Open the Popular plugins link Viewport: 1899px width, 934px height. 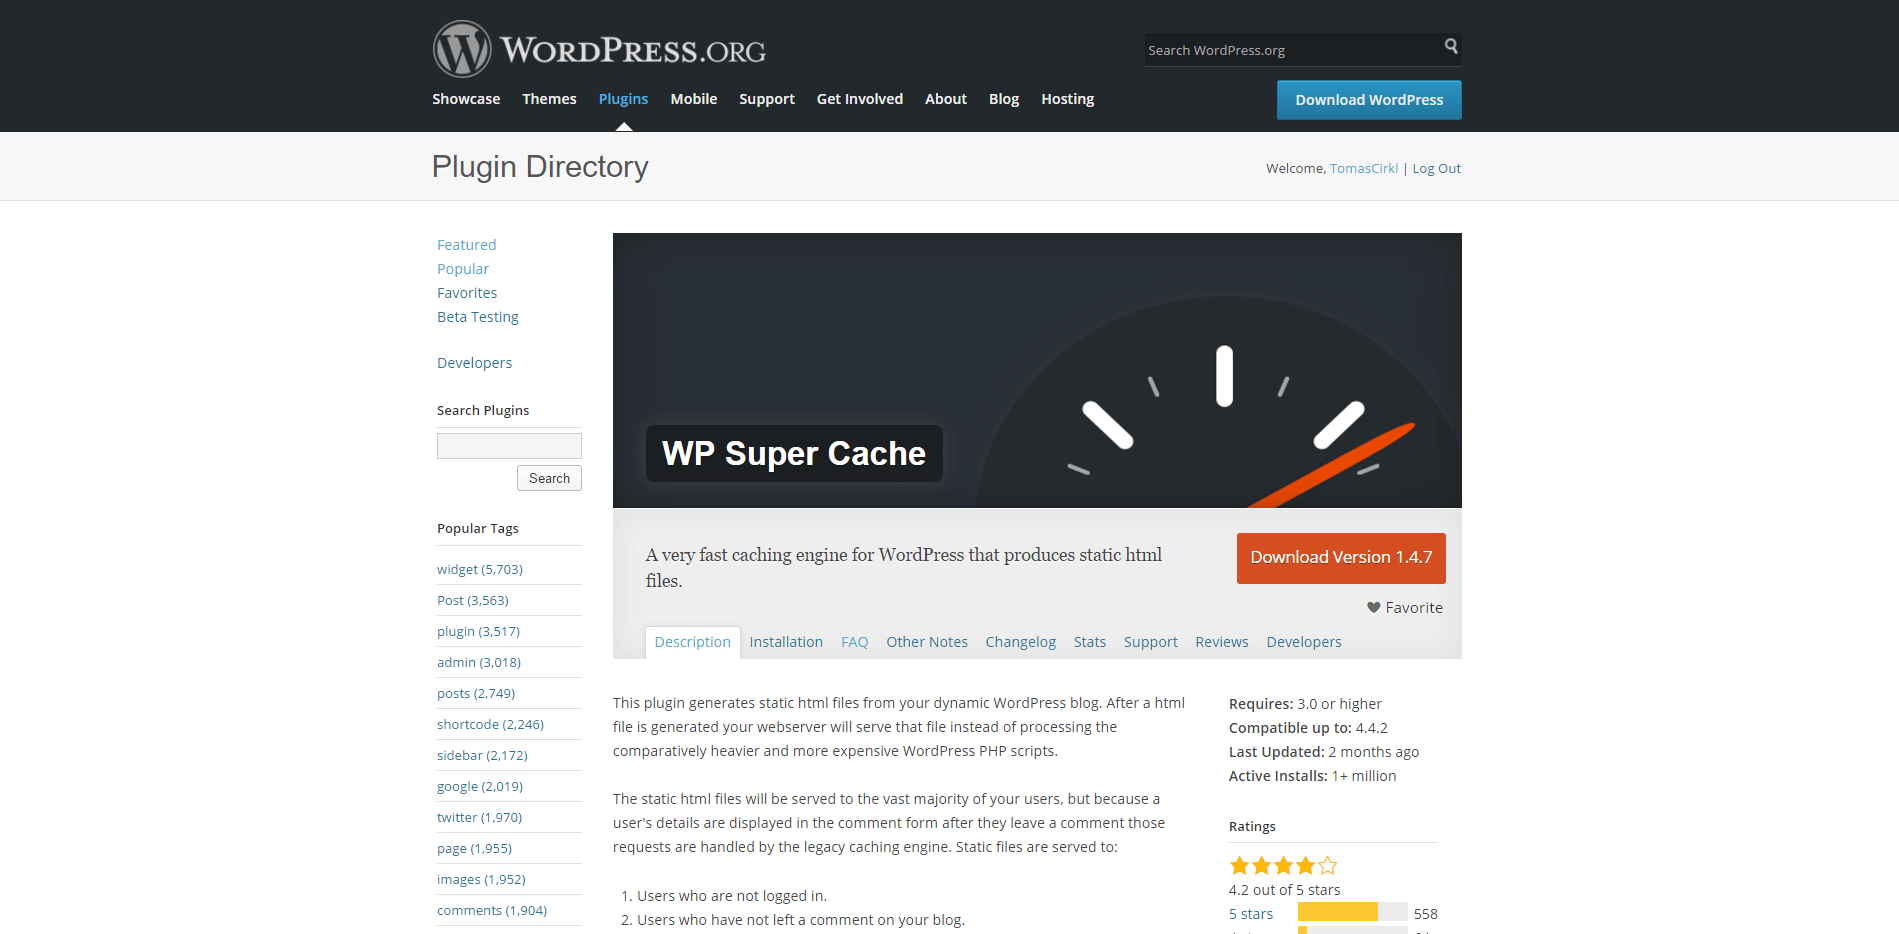pos(463,269)
